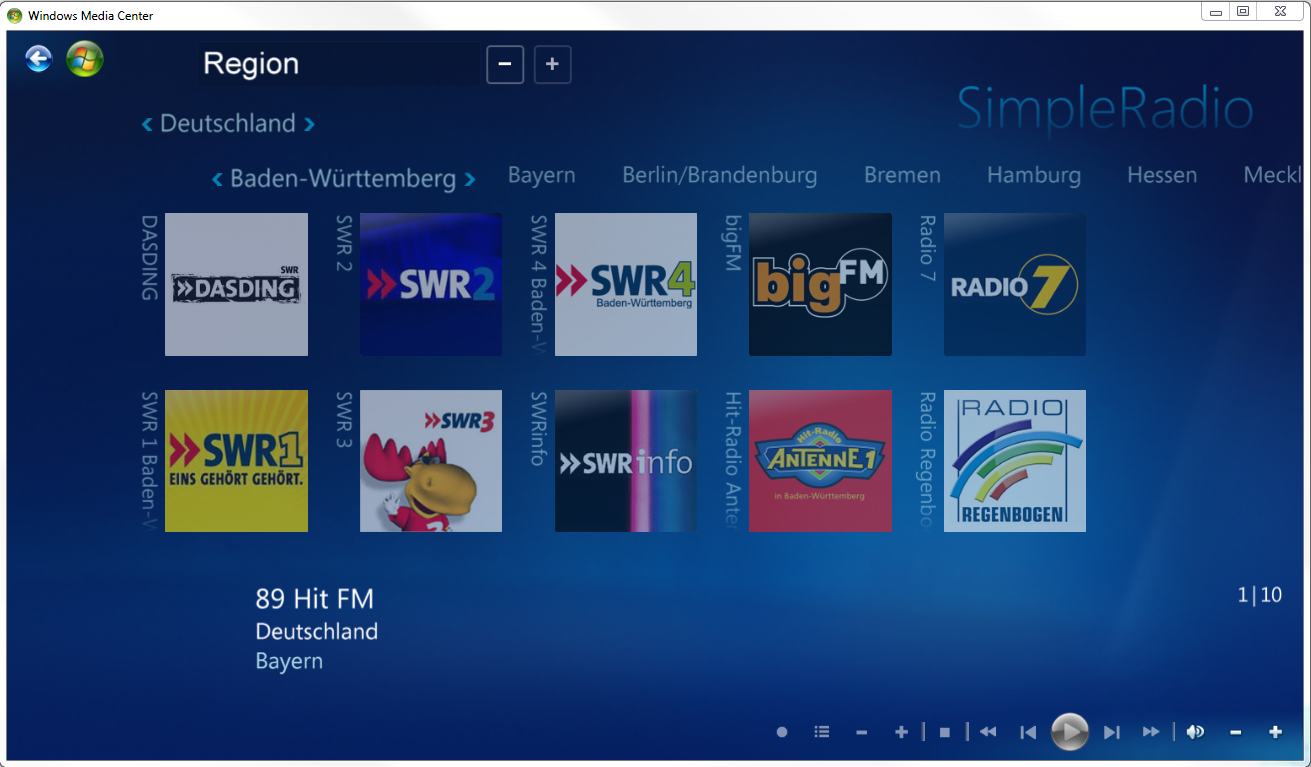This screenshot has height=767, width=1311.
Task: Click the left chevron before Baden-Württemberg
Action: (x=217, y=177)
